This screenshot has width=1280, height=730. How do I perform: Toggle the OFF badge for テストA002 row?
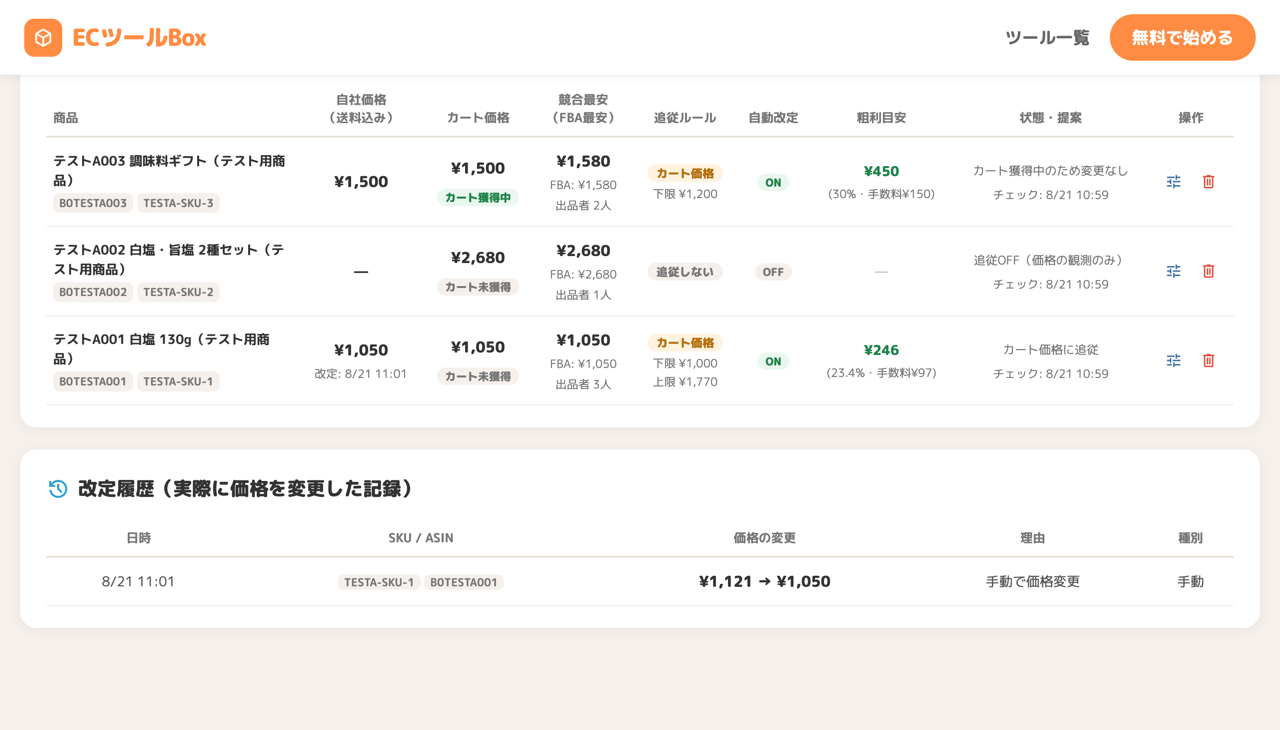pos(773,272)
